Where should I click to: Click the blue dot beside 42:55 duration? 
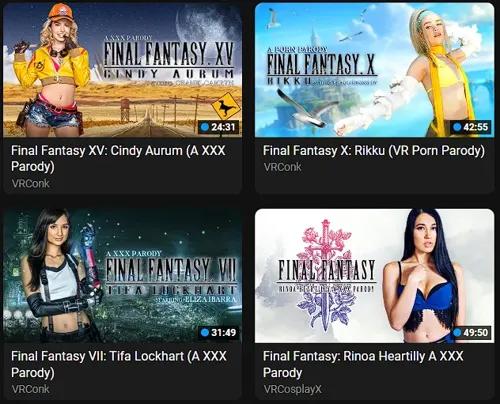point(457,127)
